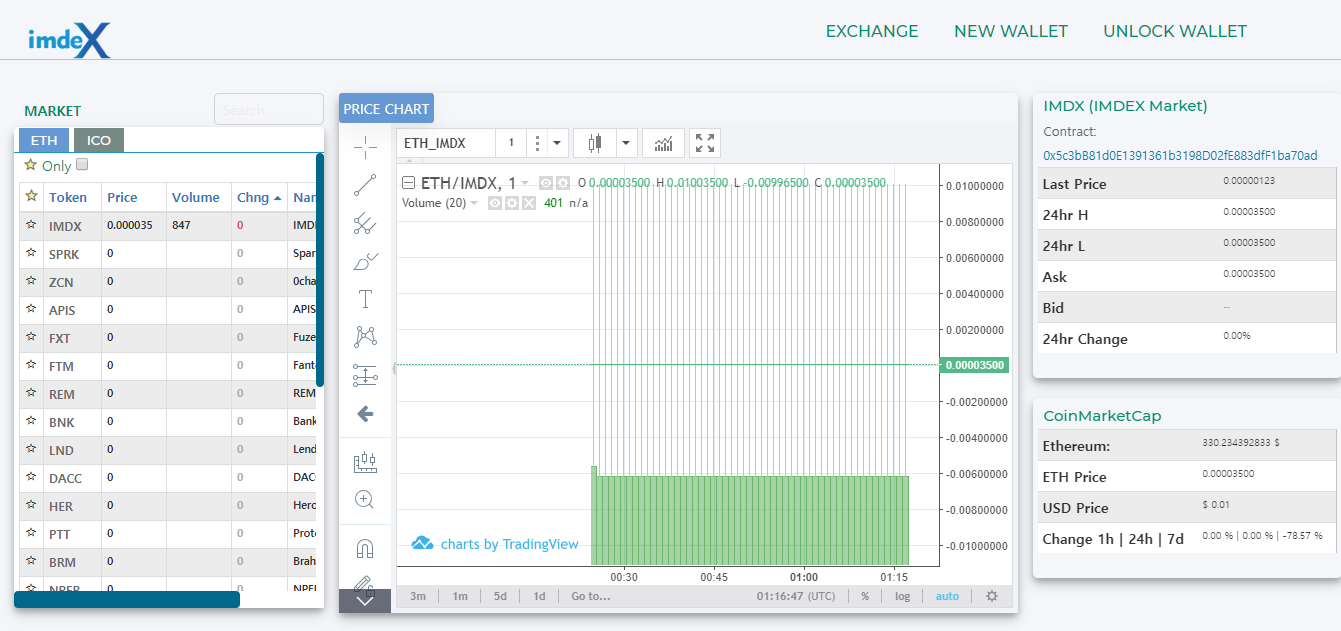
Task: Select the trend line drawing tool
Action: coord(365,185)
